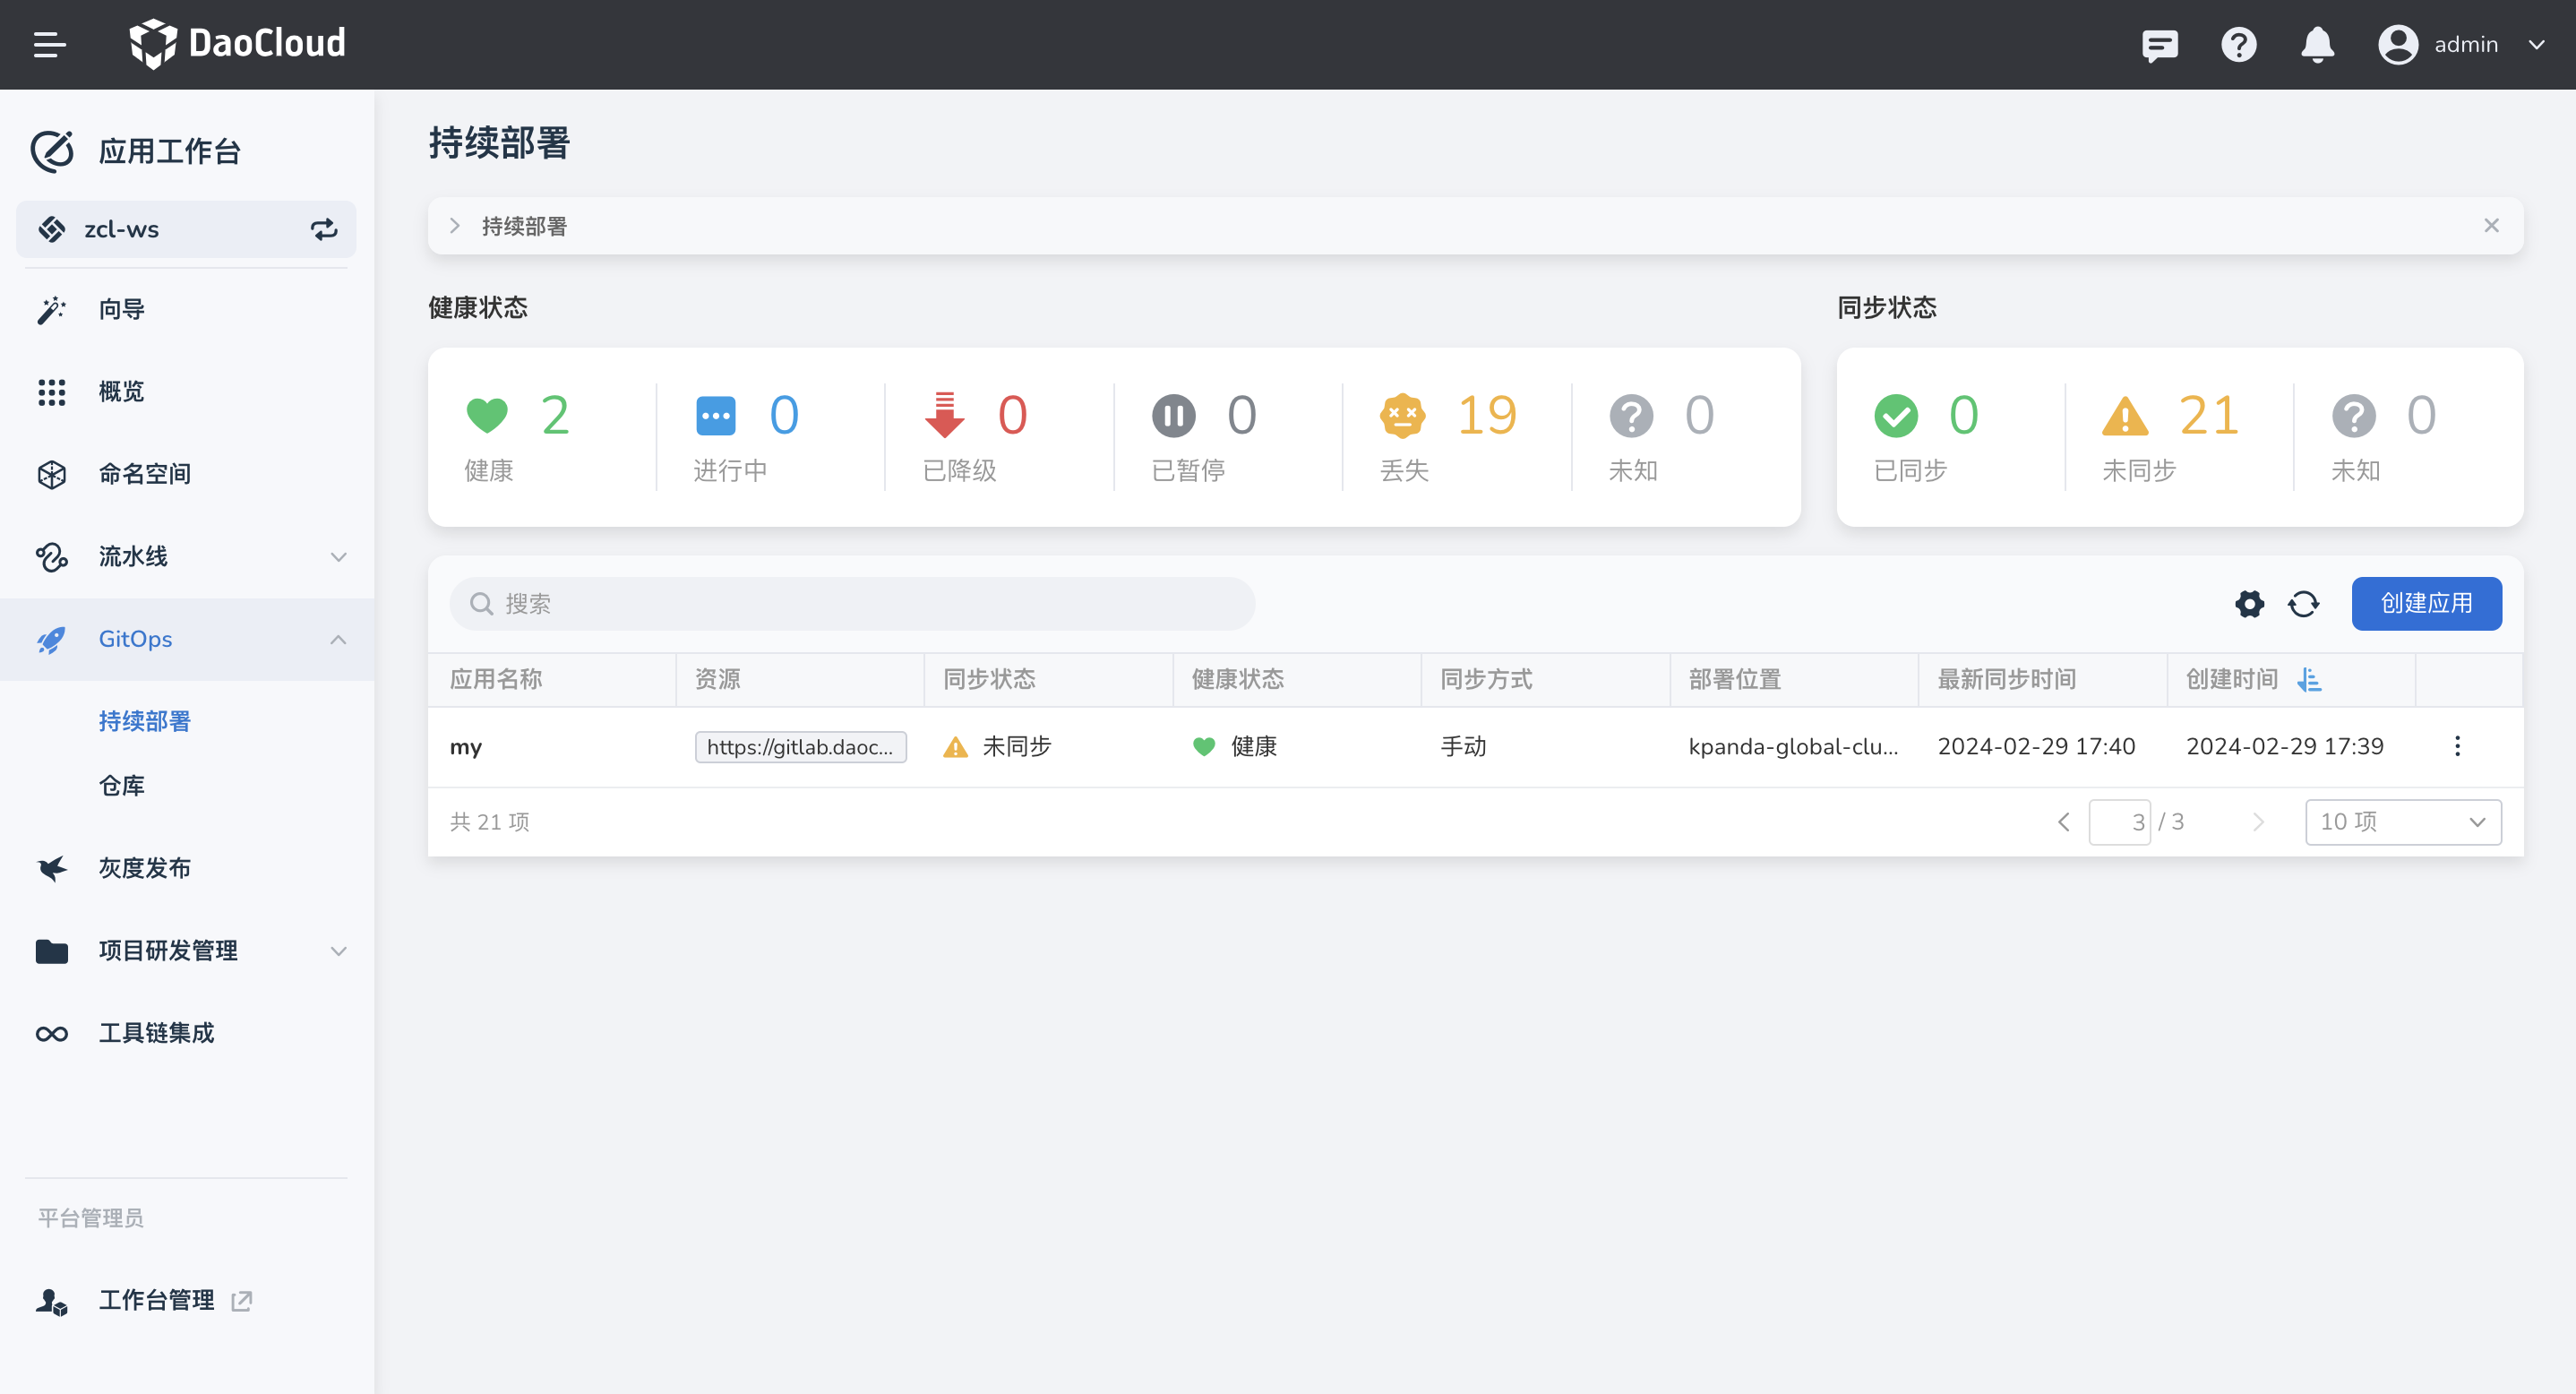Click the table settings gear icon

(2249, 603)
